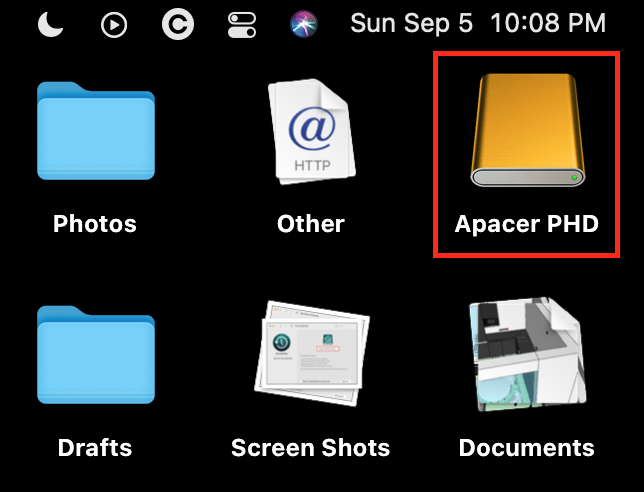Toggle Do Not Disturb moon icon
Screen dimensions: 644x492
(51, 24)
